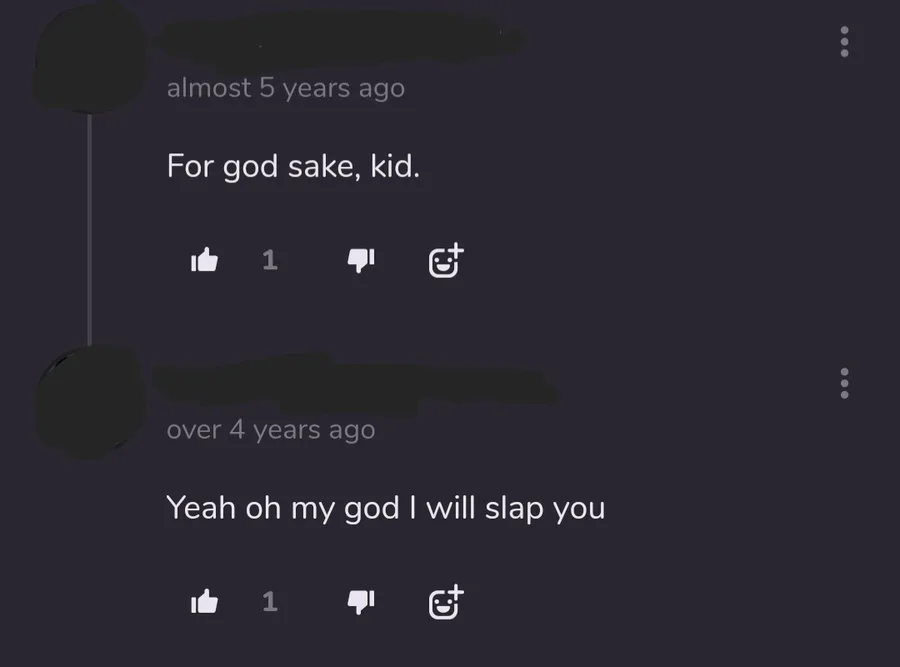Screen dimensions: 900x667
Task: Add emoji reaction to "For god sake, kid."
Action: [x=446, y=261]
